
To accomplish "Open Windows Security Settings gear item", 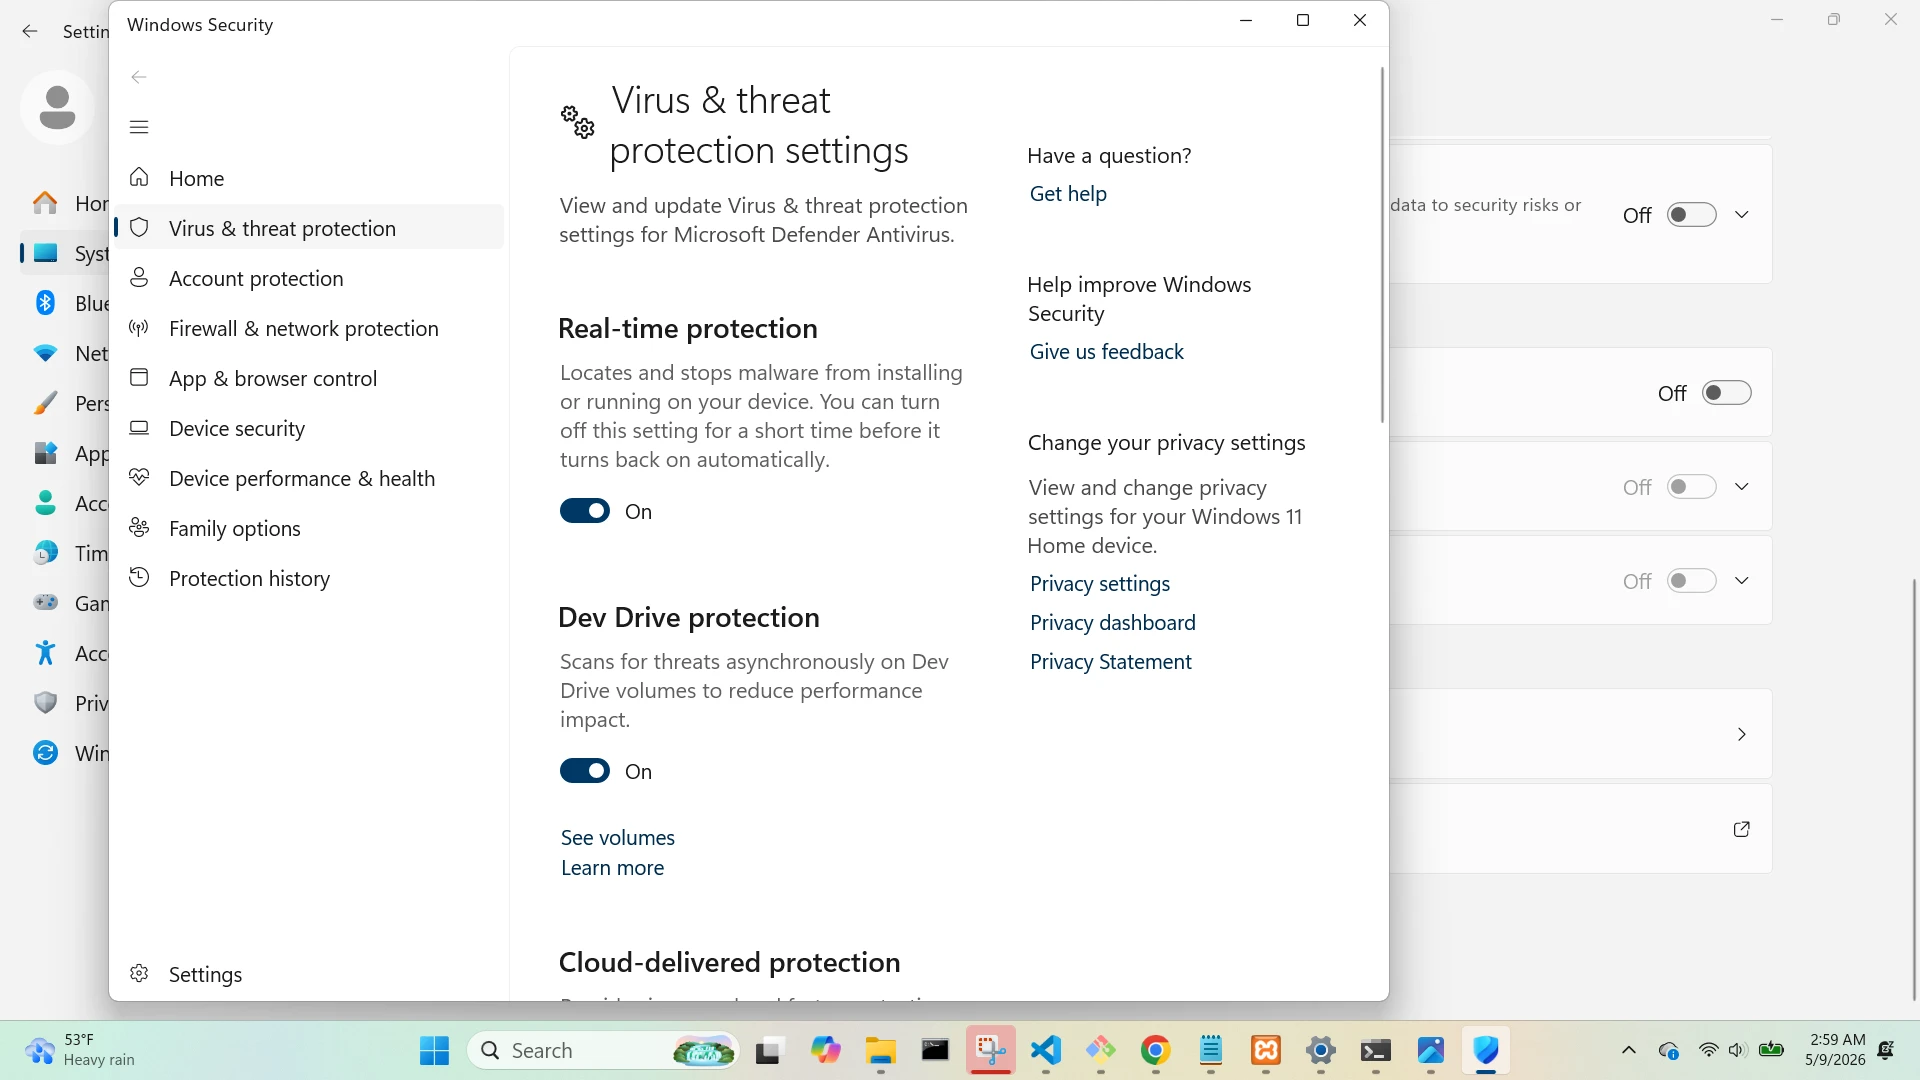I will [309, 974].
